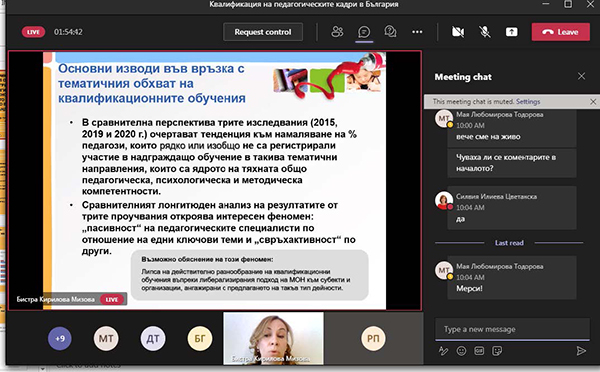Open the emoji picker

point(461,351)
